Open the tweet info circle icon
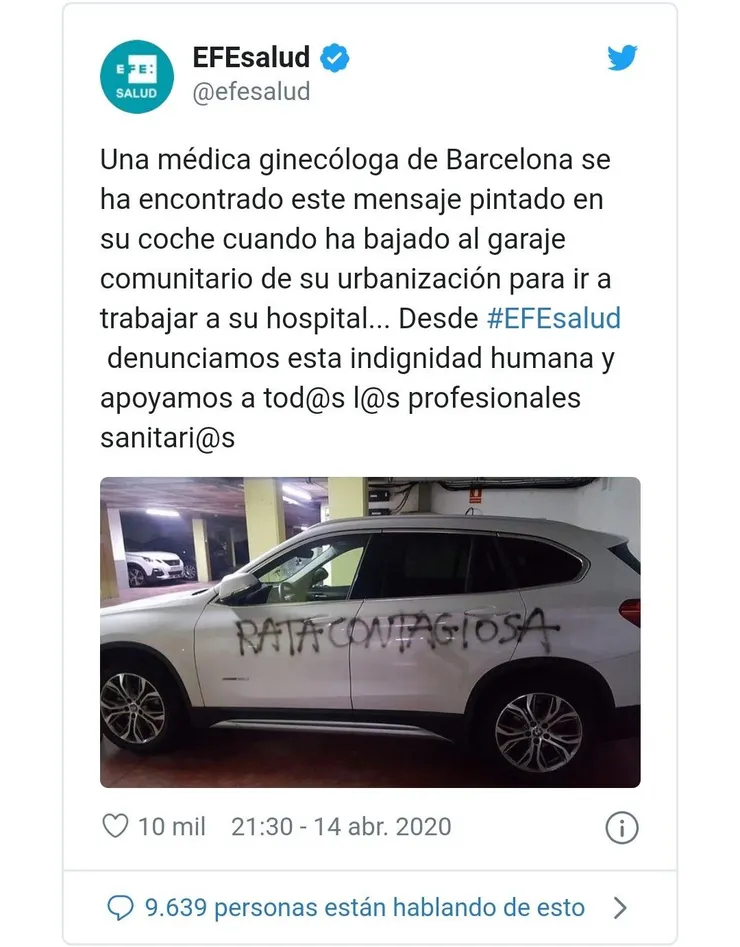This screenshot has height=947, width=740. click(x=622, y=827)
